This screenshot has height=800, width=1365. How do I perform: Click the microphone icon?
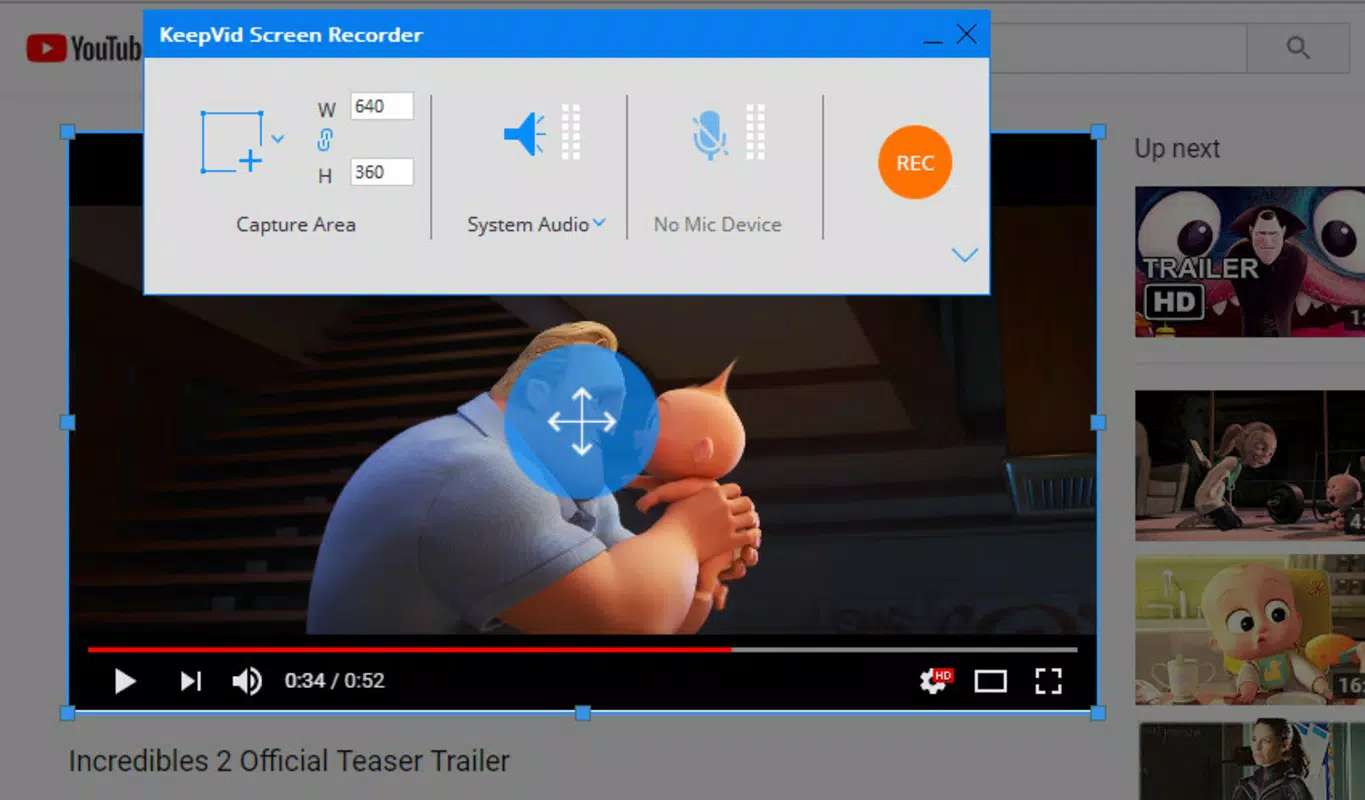710,135
